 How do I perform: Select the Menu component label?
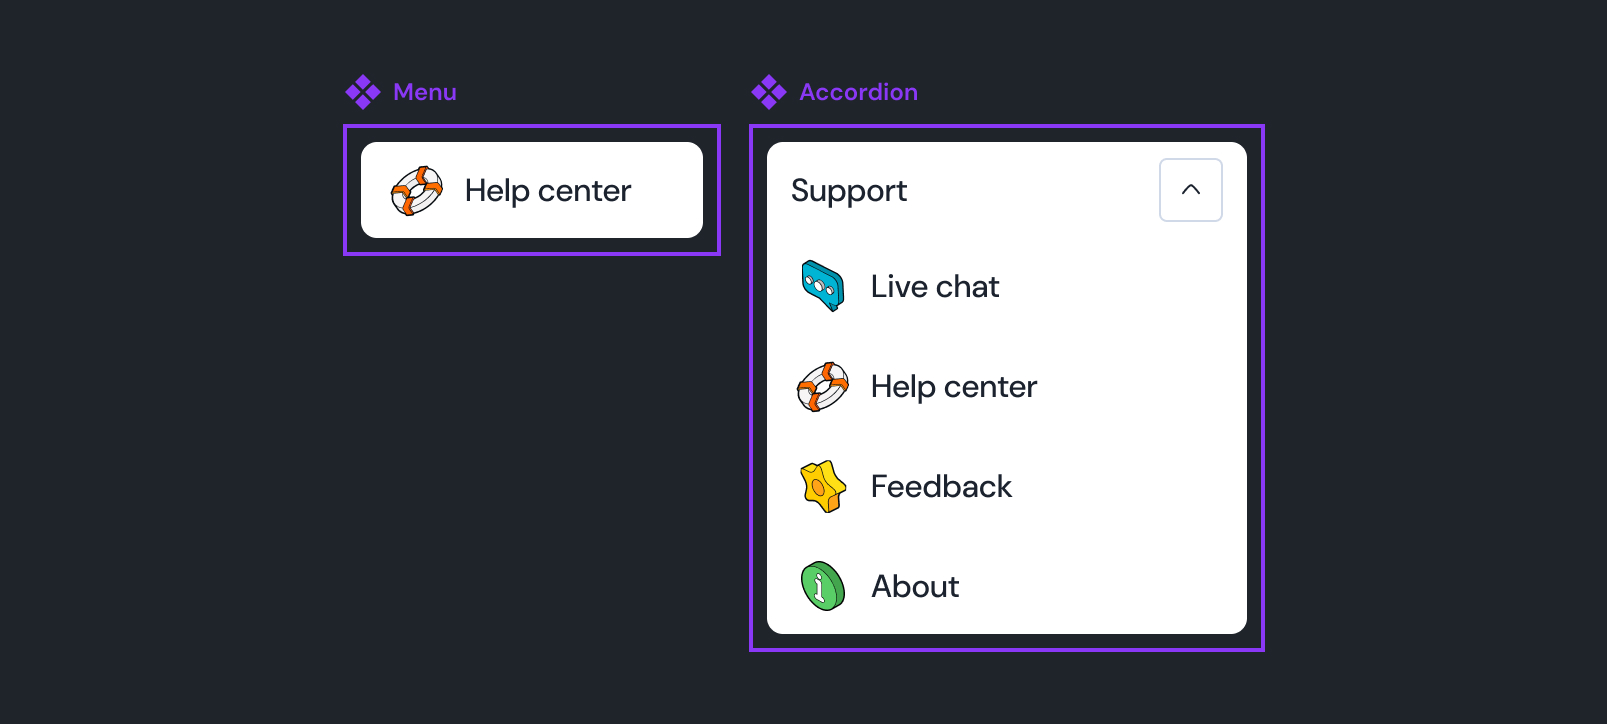coord(425,92)
